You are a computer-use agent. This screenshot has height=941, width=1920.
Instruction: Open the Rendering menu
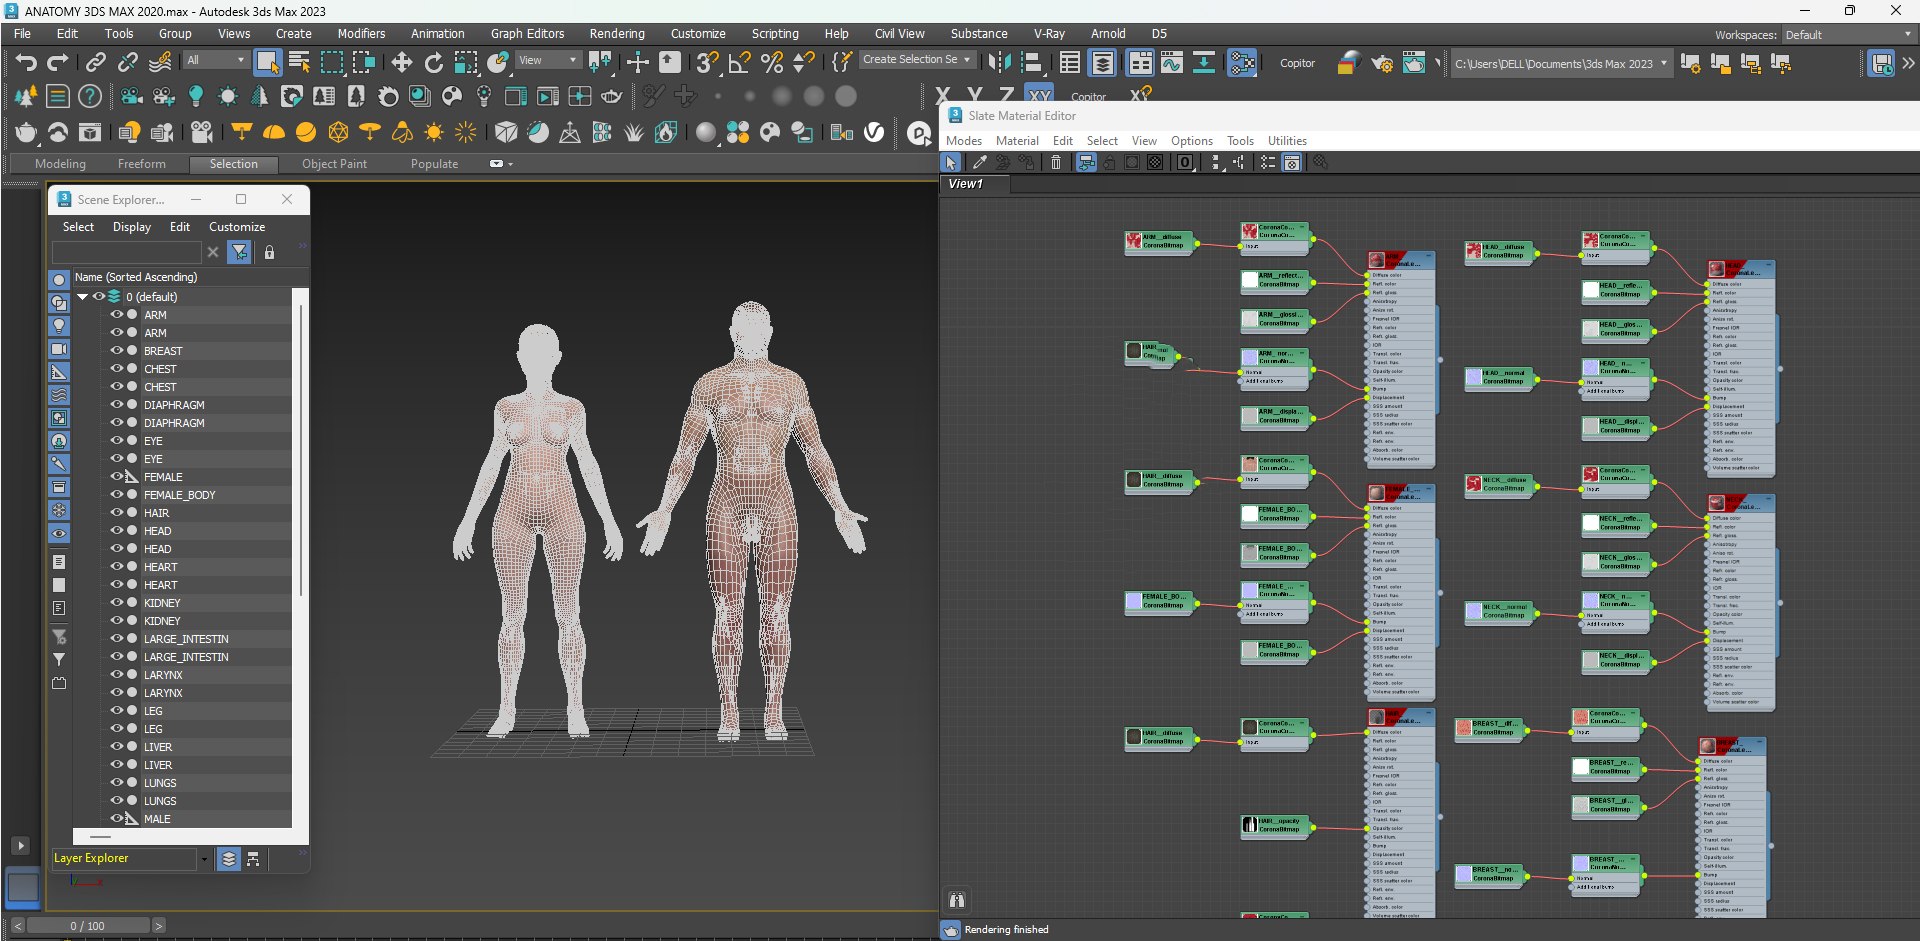(617, 34)
